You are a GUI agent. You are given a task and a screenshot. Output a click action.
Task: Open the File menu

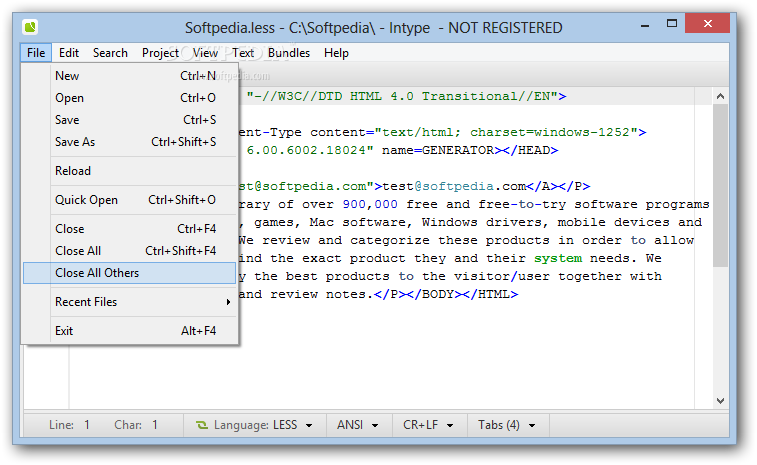[x=36, y=53]
